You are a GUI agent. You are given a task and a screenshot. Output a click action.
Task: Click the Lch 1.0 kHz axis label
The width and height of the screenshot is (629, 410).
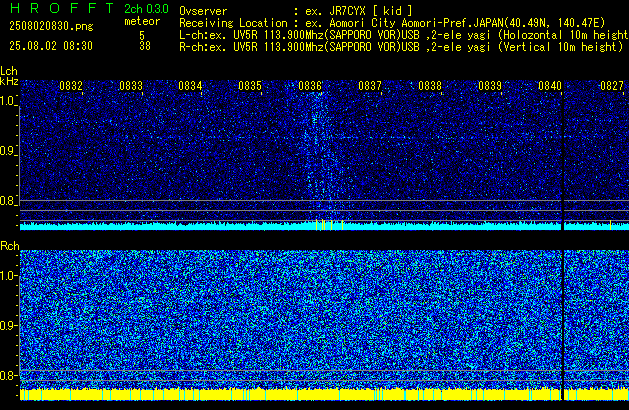point(8,101)
